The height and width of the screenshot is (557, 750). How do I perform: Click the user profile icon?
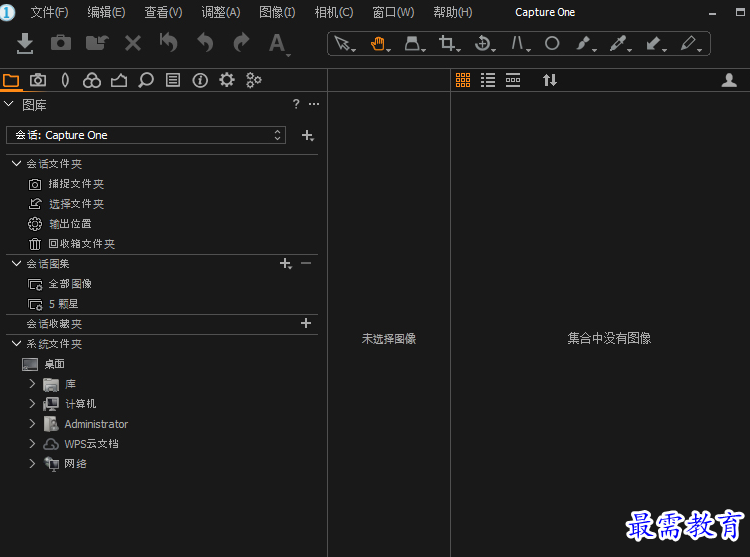(x=729, y=80)
